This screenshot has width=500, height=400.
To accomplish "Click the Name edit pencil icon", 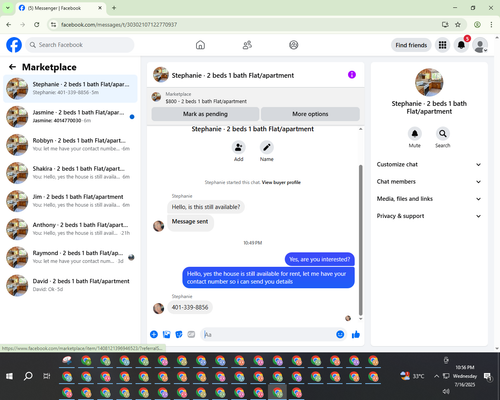I will [267, 147].
